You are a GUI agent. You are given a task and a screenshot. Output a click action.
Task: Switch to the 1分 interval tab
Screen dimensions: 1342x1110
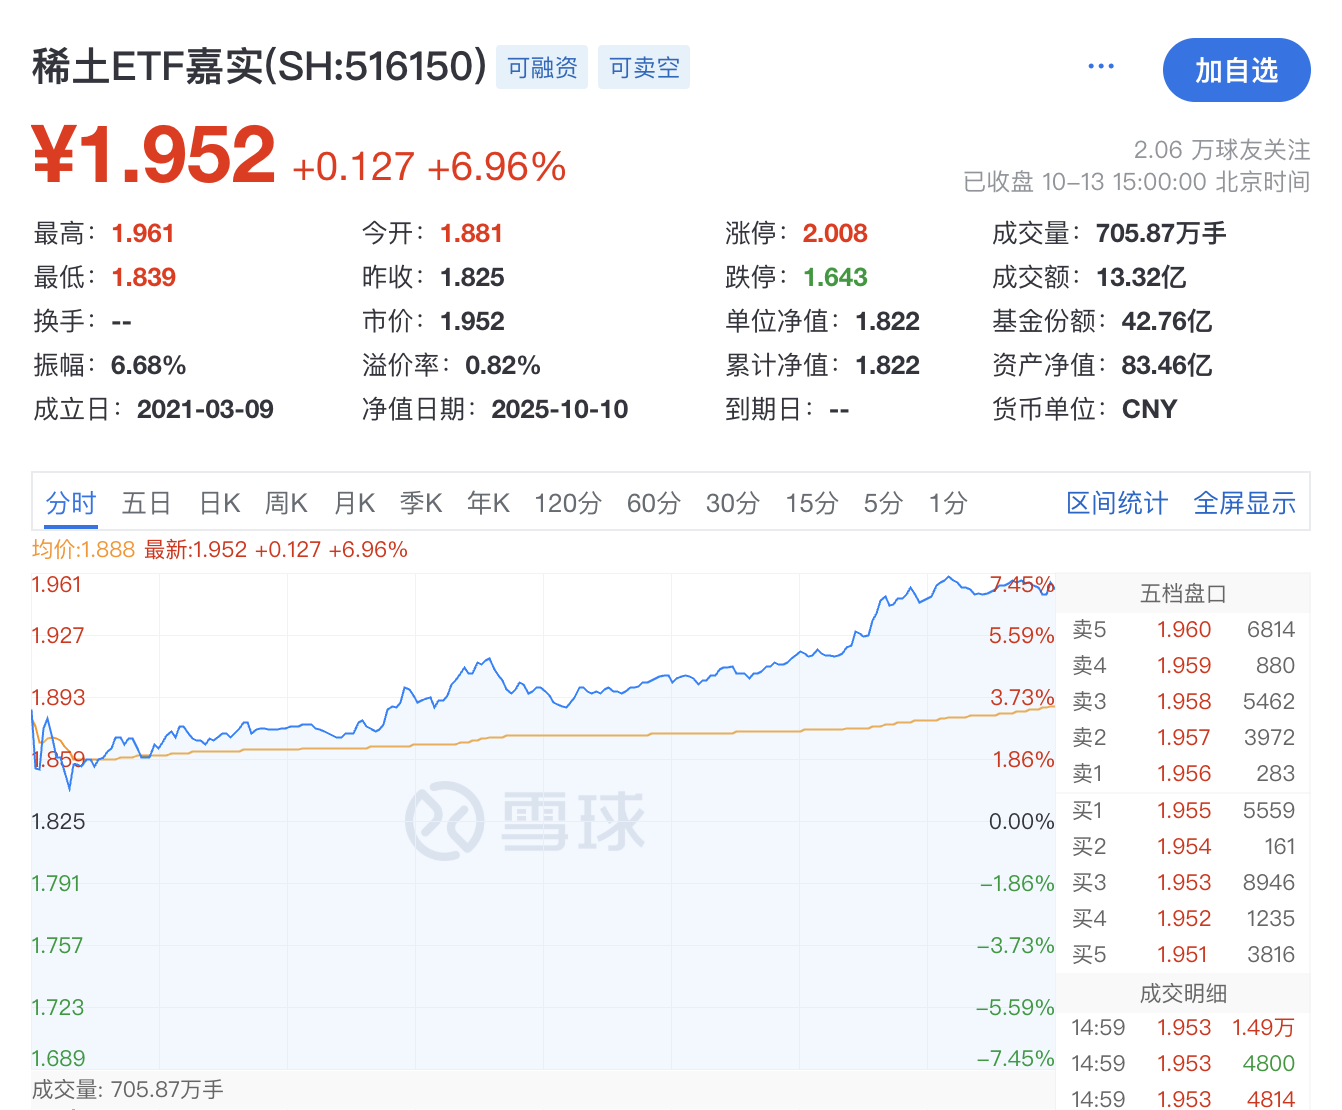point(947,503)
